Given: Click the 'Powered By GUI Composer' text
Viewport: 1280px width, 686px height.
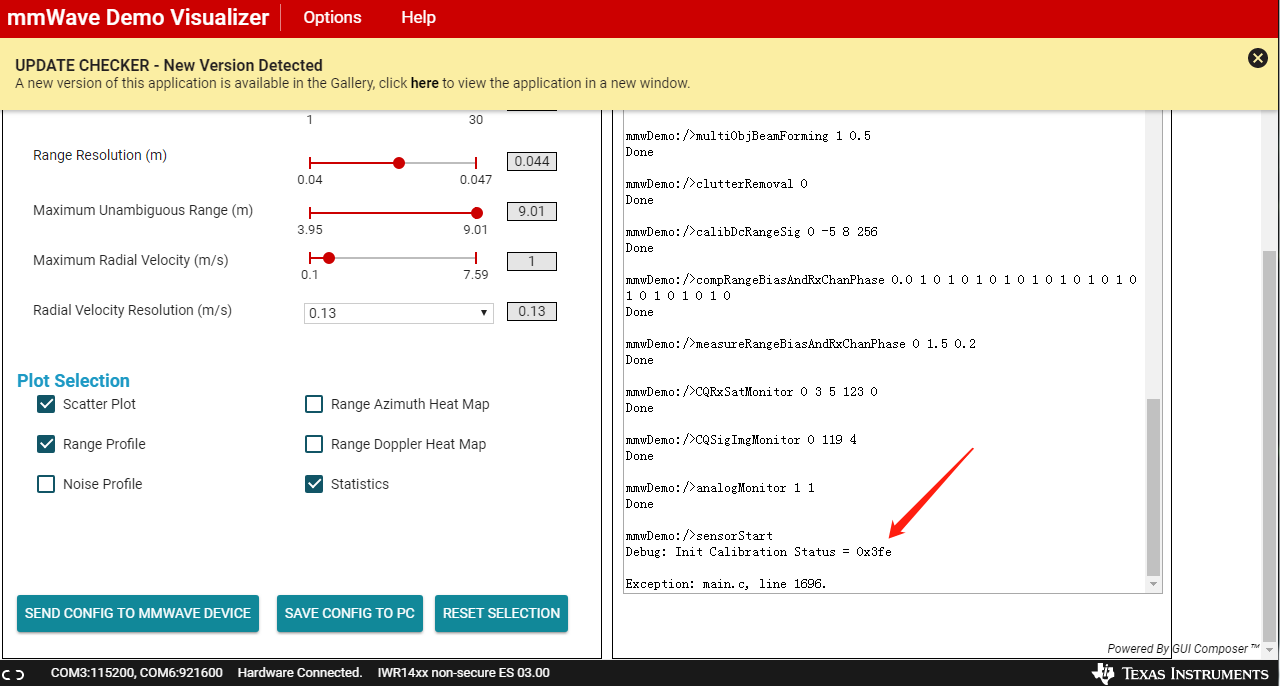Looking at the screenshot, I should coord(1183,649).
